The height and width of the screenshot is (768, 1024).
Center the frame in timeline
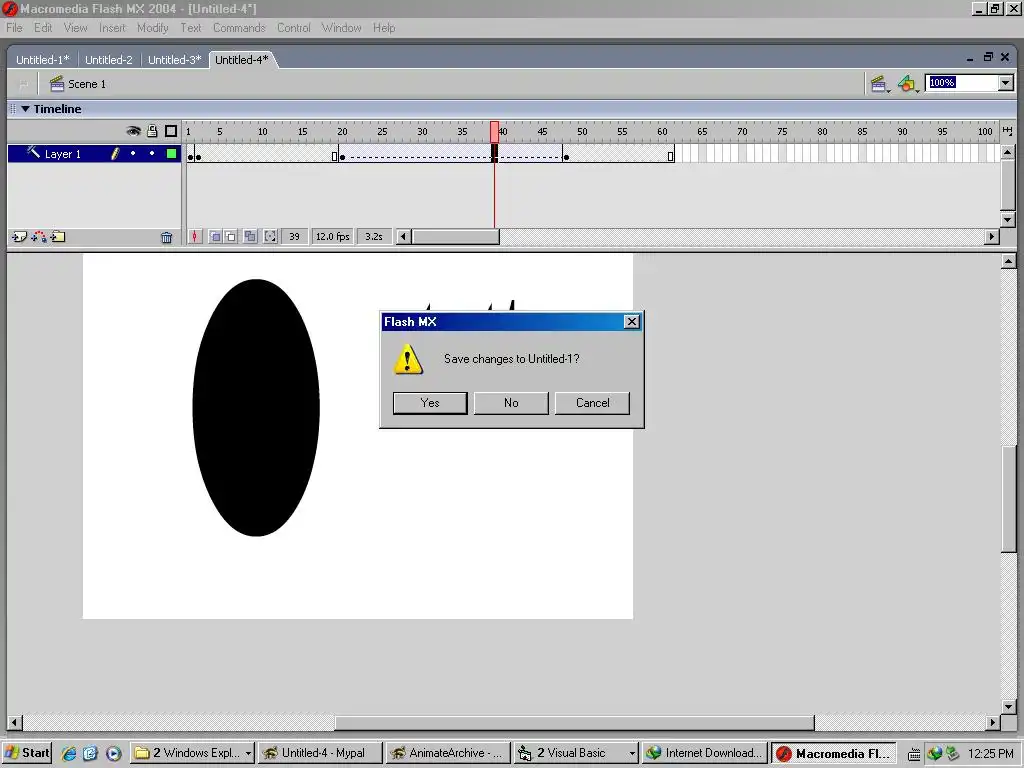coord(195,236)
